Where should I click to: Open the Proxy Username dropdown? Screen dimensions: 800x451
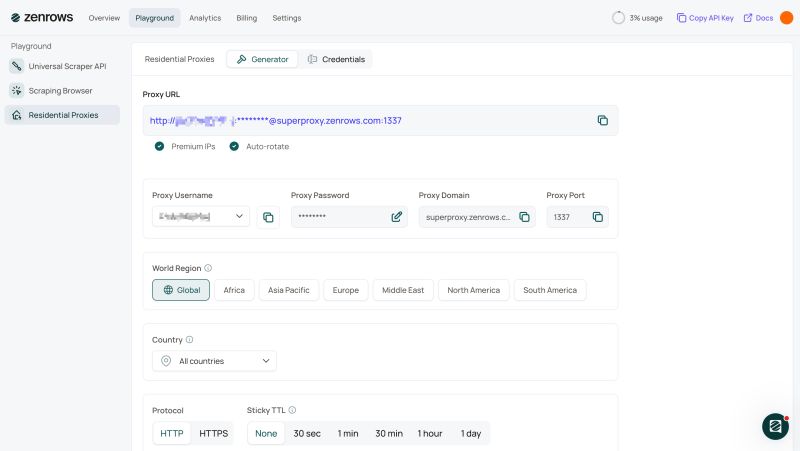click(201, 216)
